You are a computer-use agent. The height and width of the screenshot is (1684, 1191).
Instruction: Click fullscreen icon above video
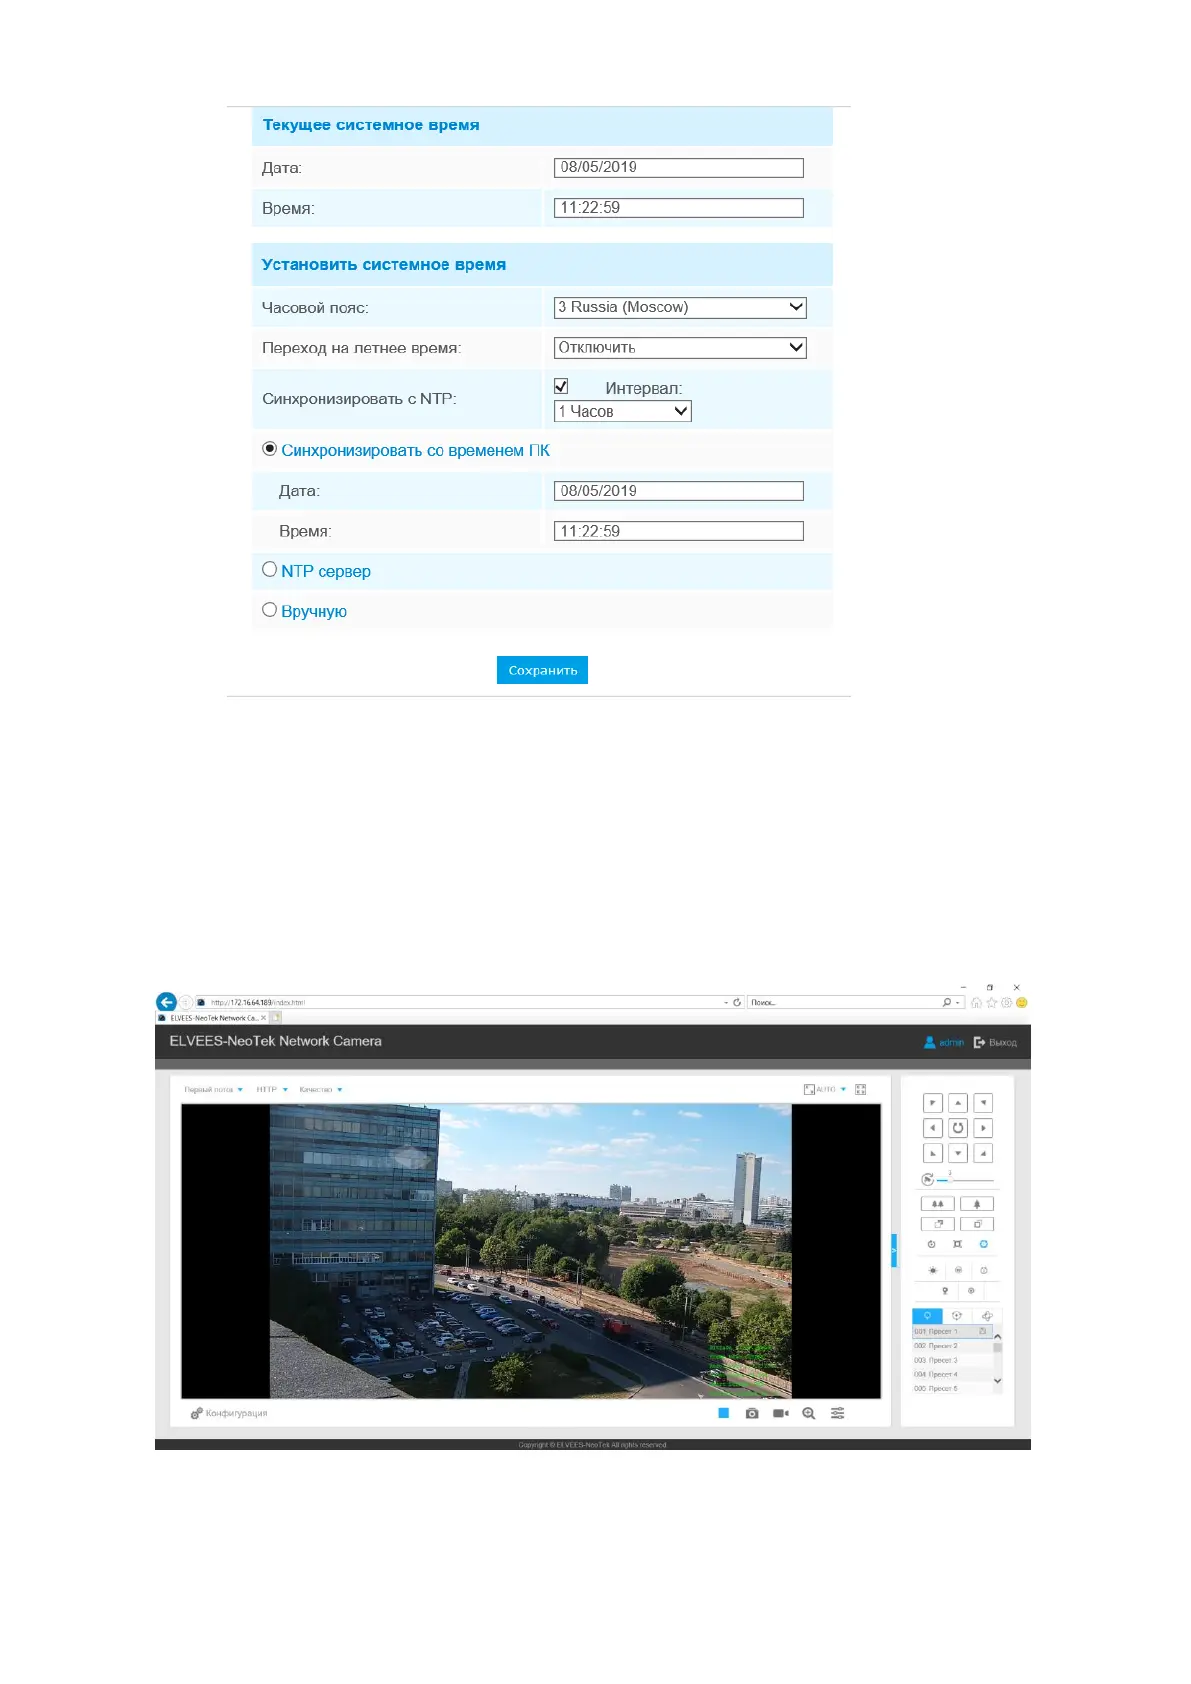[860, 1089]
